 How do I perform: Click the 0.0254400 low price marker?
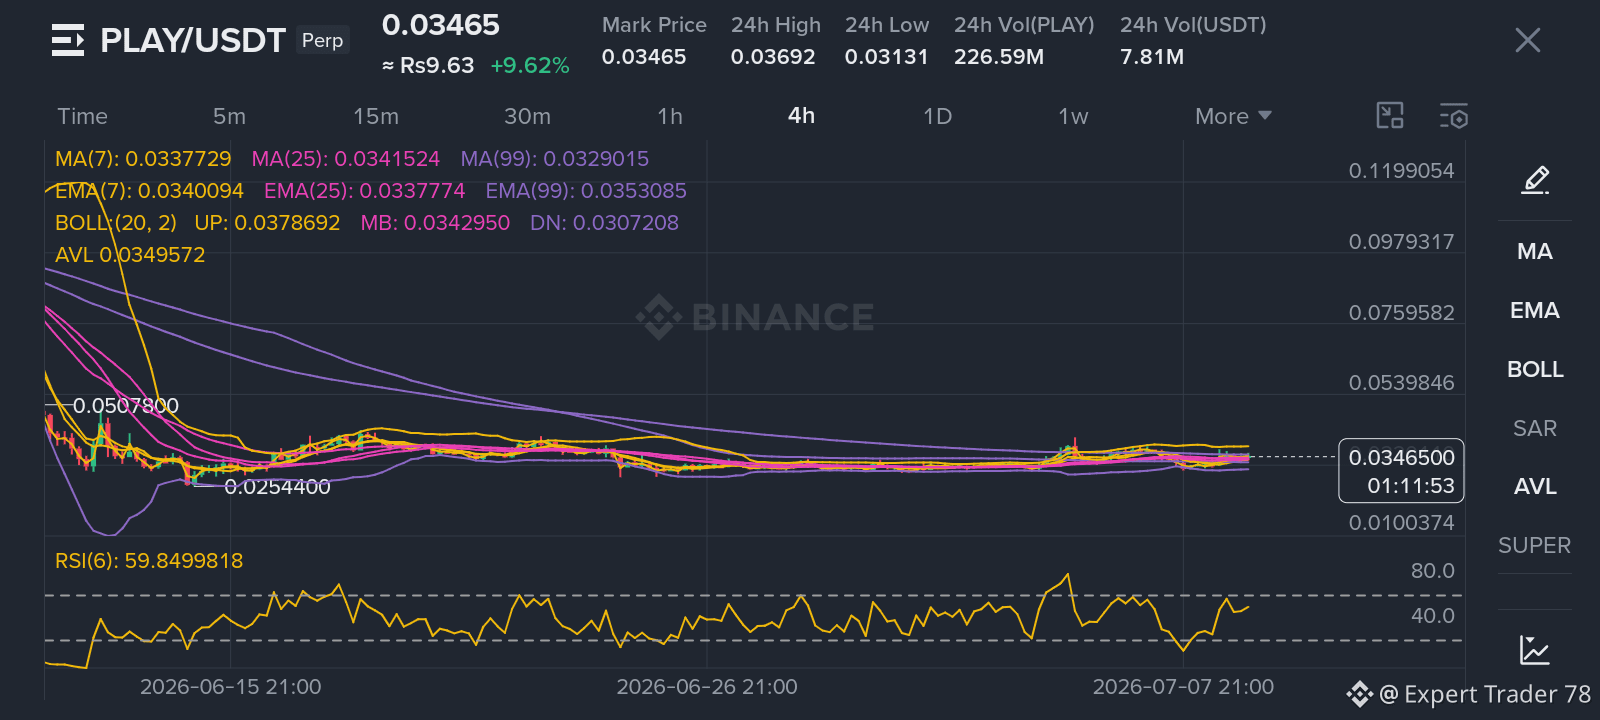click(x=277, y=487)
